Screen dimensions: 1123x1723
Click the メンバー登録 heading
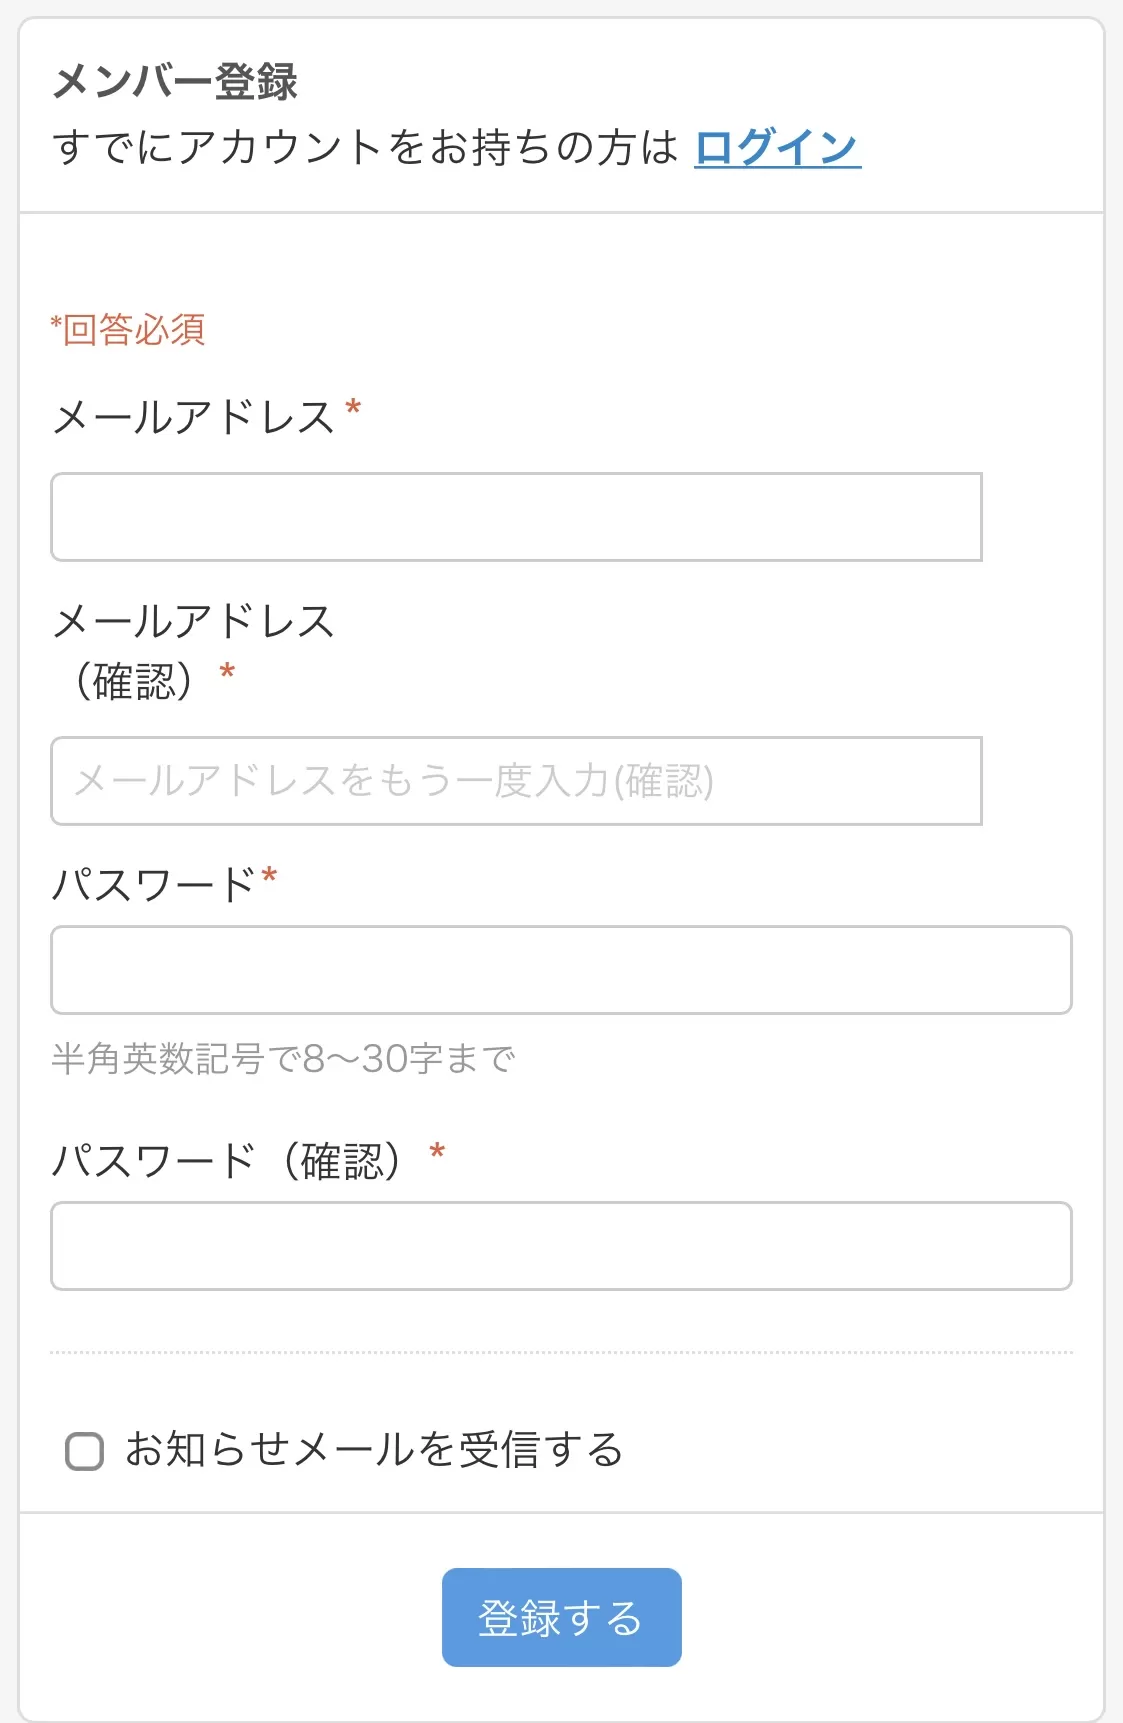click(x=175, y=81)
